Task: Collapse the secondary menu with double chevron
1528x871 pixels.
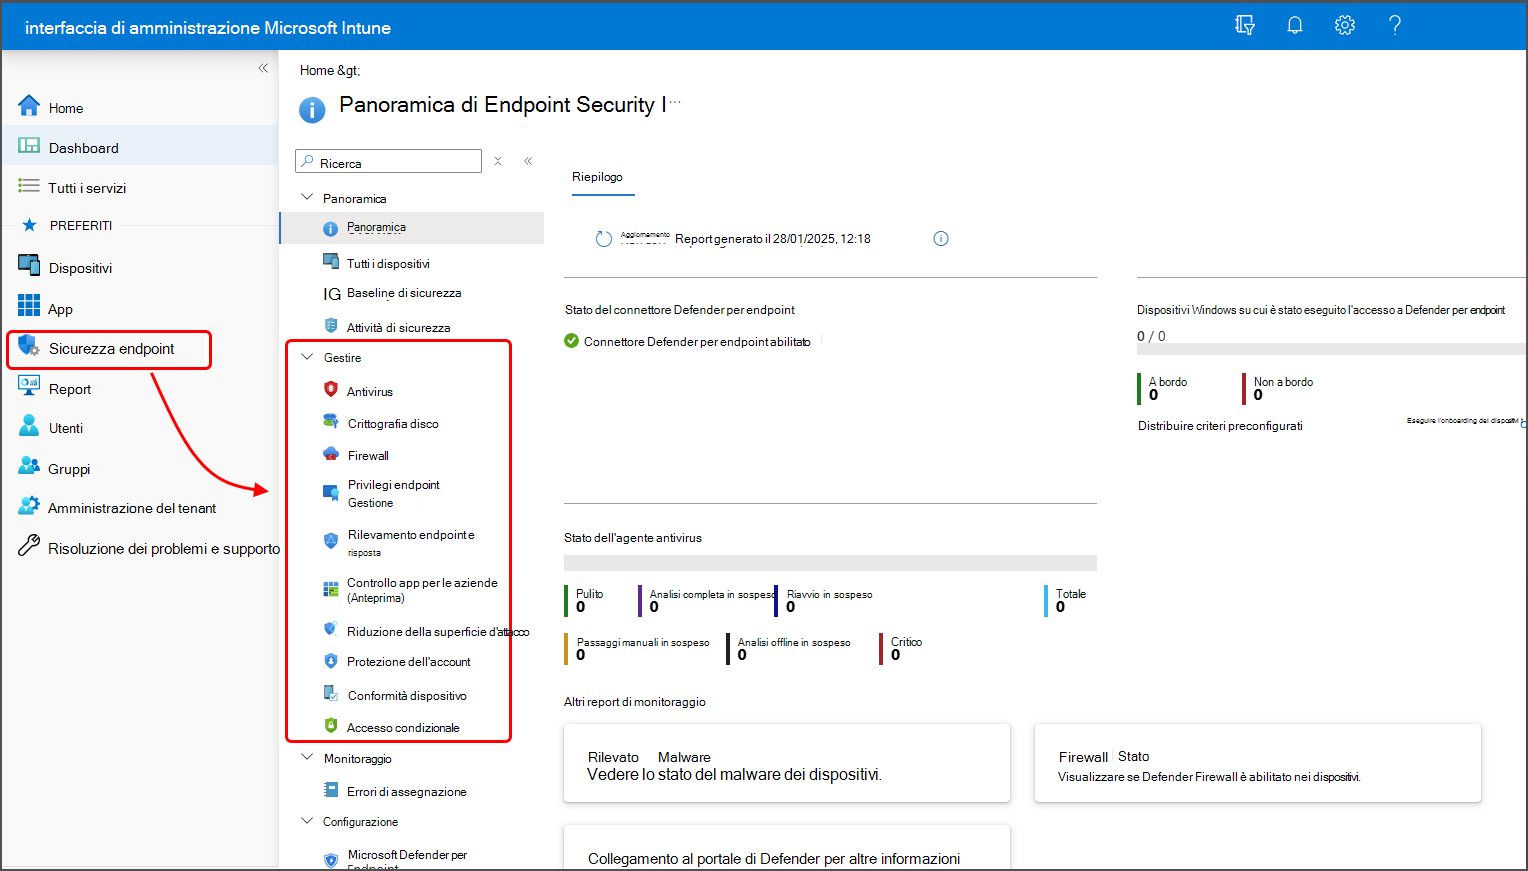Action: pos(528,161)
